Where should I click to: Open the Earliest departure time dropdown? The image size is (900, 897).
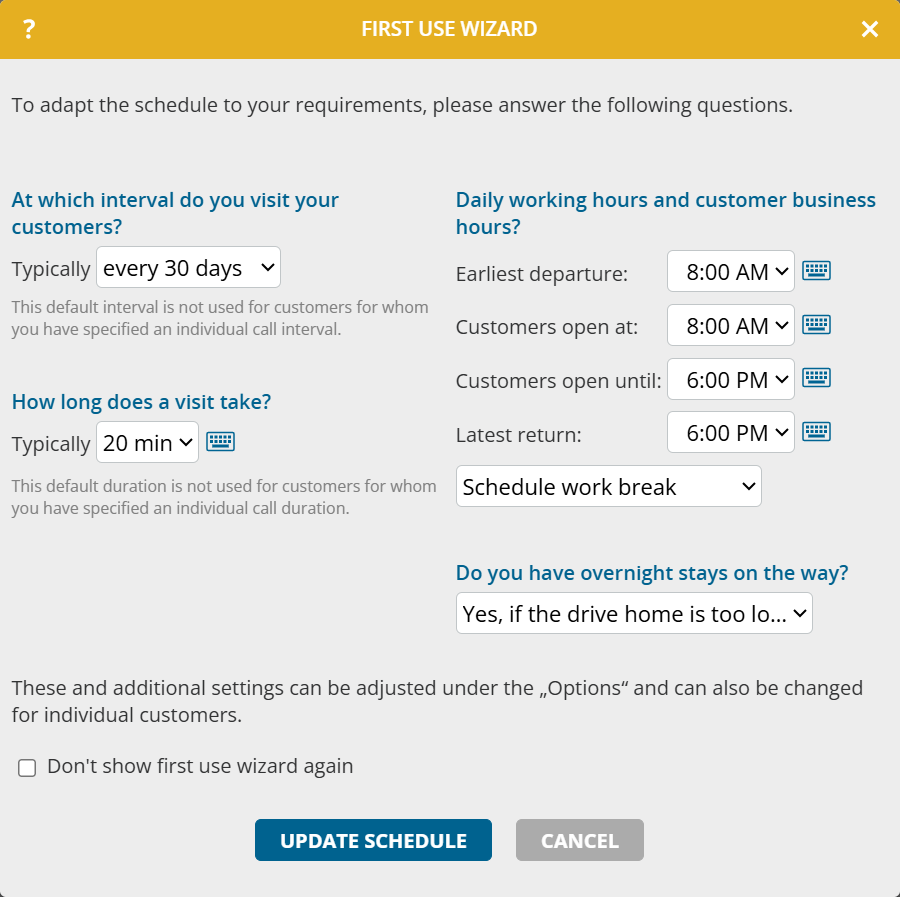730,271
